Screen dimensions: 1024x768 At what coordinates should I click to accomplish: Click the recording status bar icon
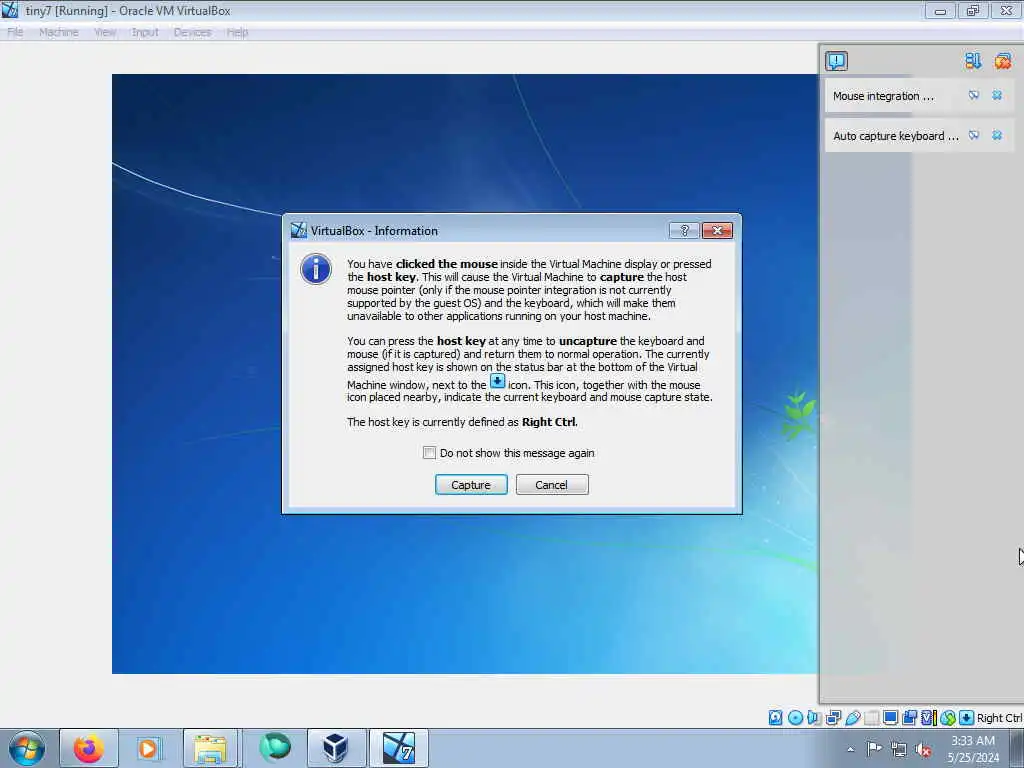tap(909, 718)
